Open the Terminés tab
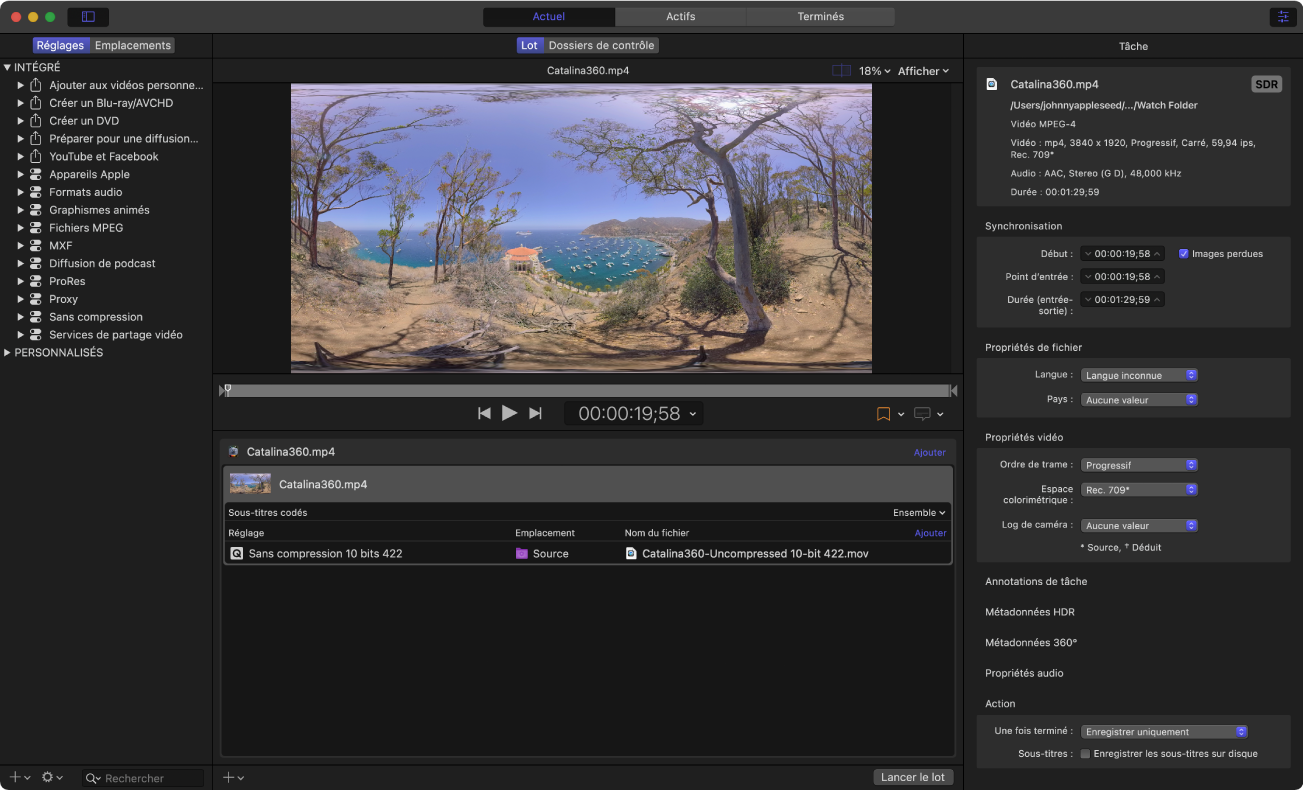The width and height of the screenshot is (1303, 790). [x=820, y=17]
